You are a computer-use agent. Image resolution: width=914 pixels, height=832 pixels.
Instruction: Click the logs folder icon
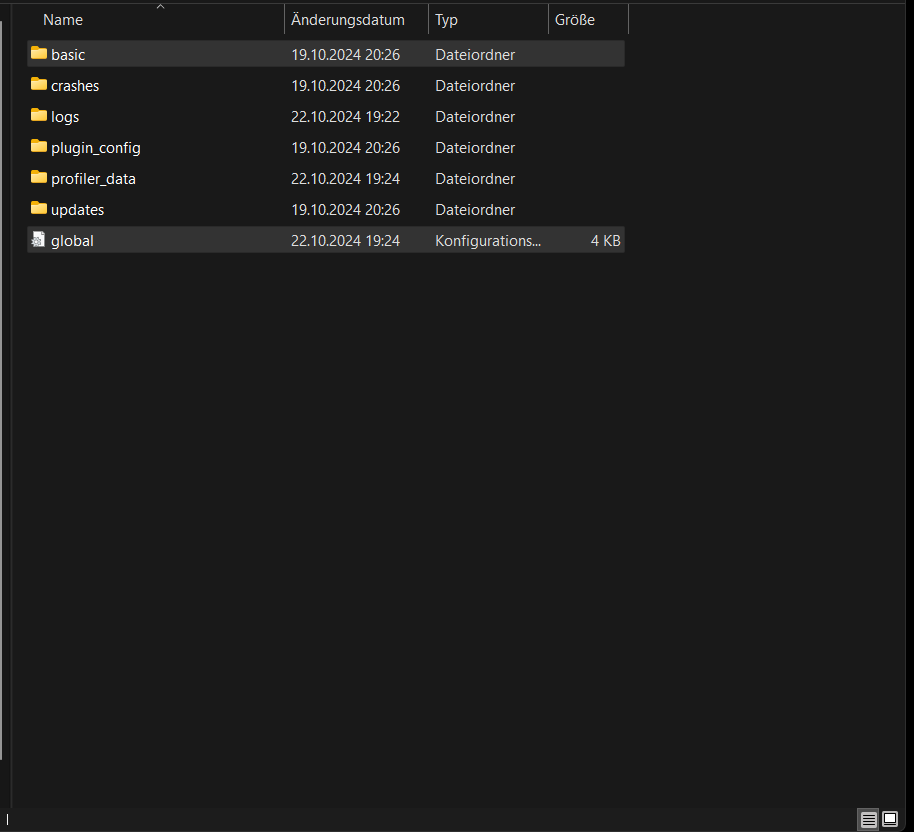39,115
